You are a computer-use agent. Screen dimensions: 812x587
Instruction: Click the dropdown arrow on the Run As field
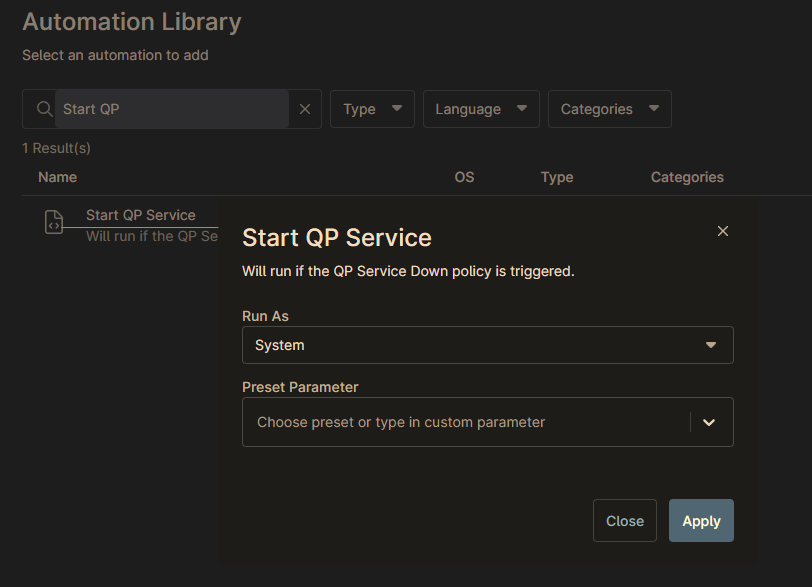click(x=711, y=344)
